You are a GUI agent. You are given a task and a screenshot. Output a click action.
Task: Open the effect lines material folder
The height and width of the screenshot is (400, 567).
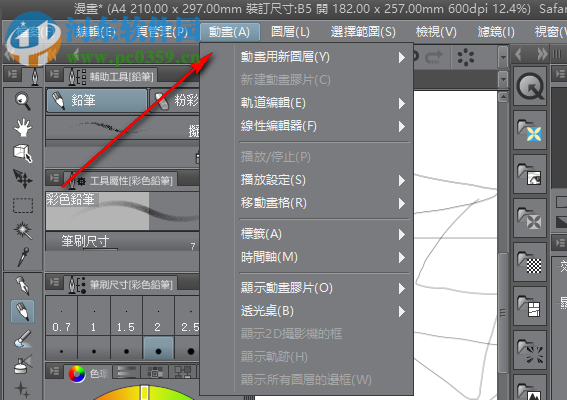click(x=530, y=350)
